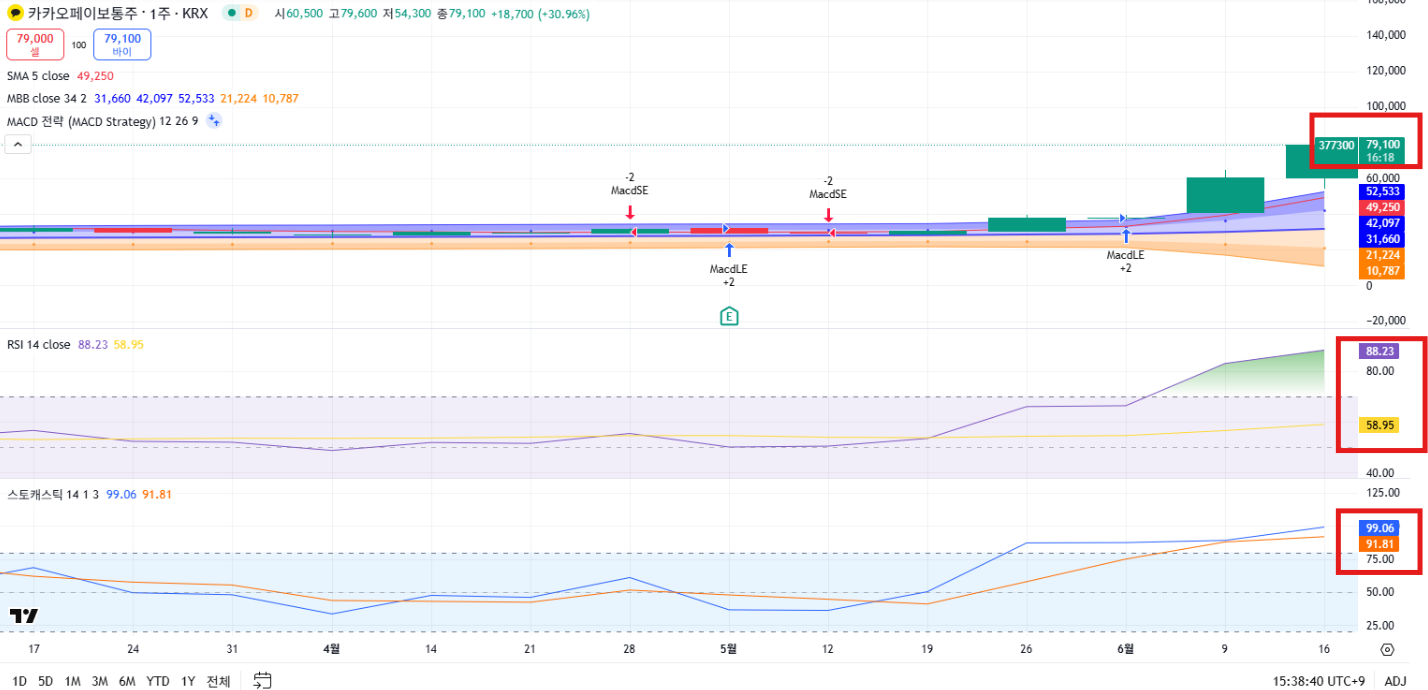
Task: Click the large green candle at 9
Action: 1225,195
